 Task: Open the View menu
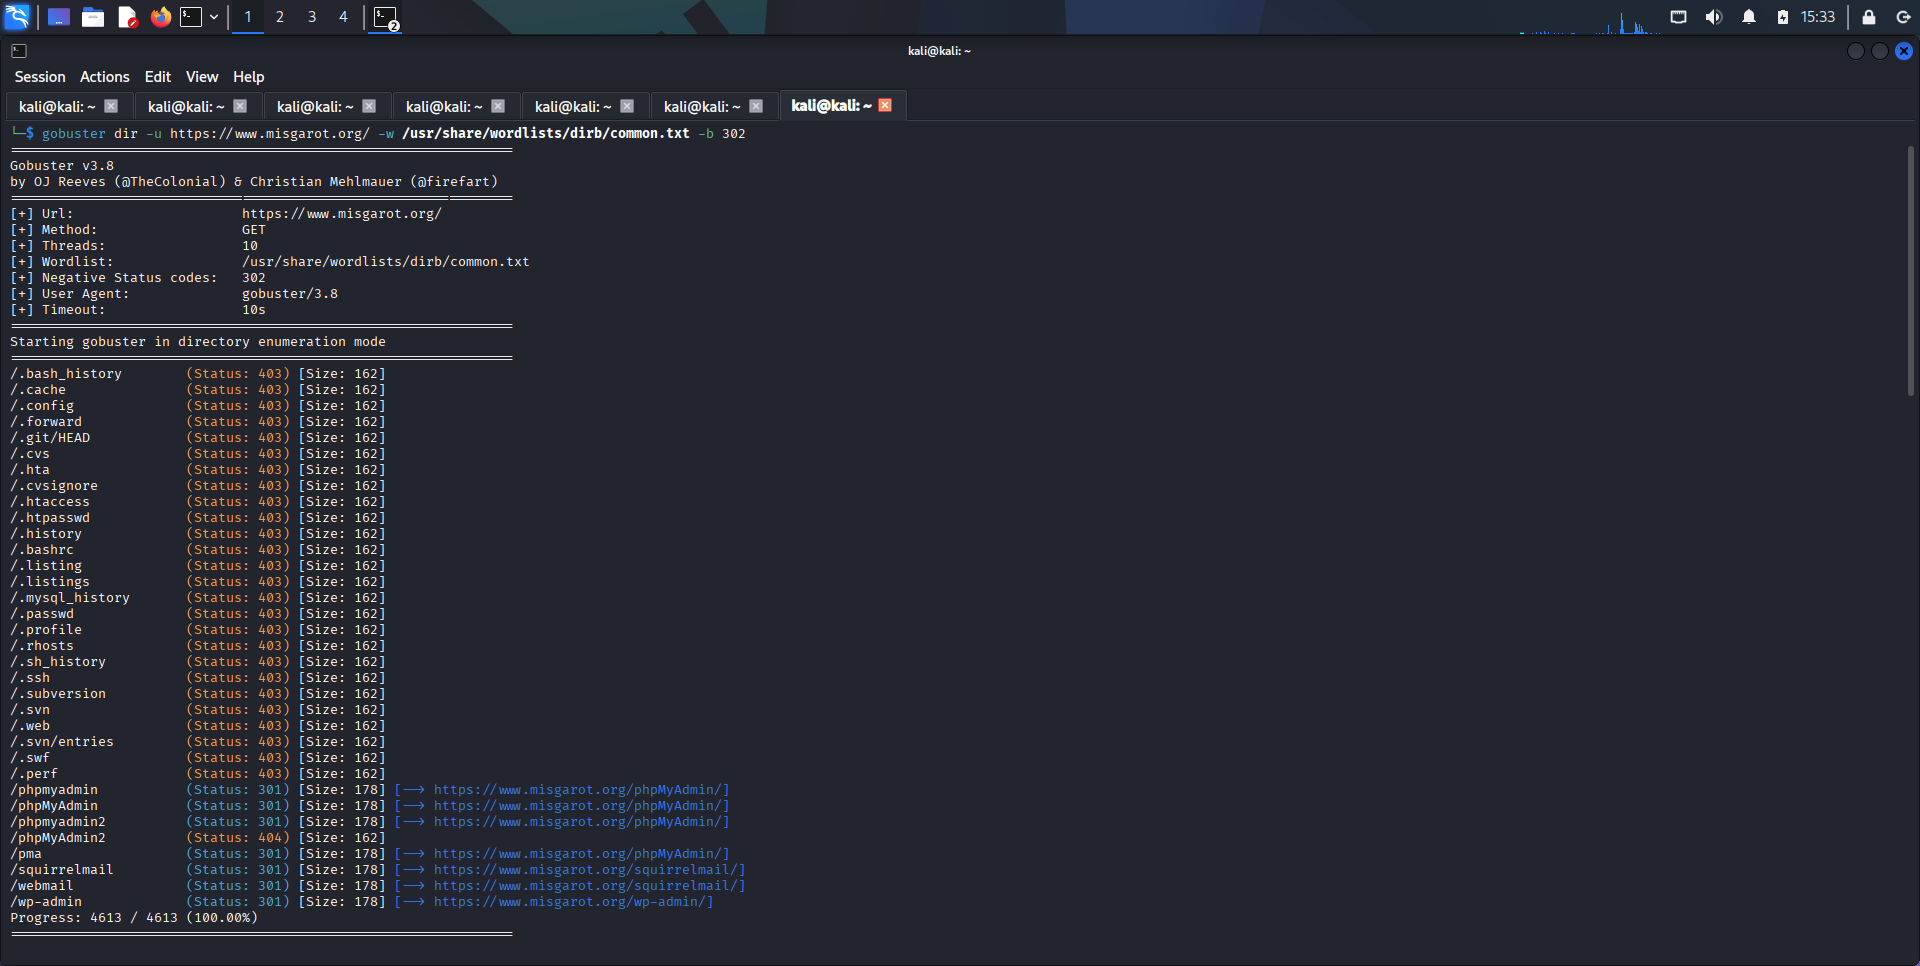tap(202, 77)
